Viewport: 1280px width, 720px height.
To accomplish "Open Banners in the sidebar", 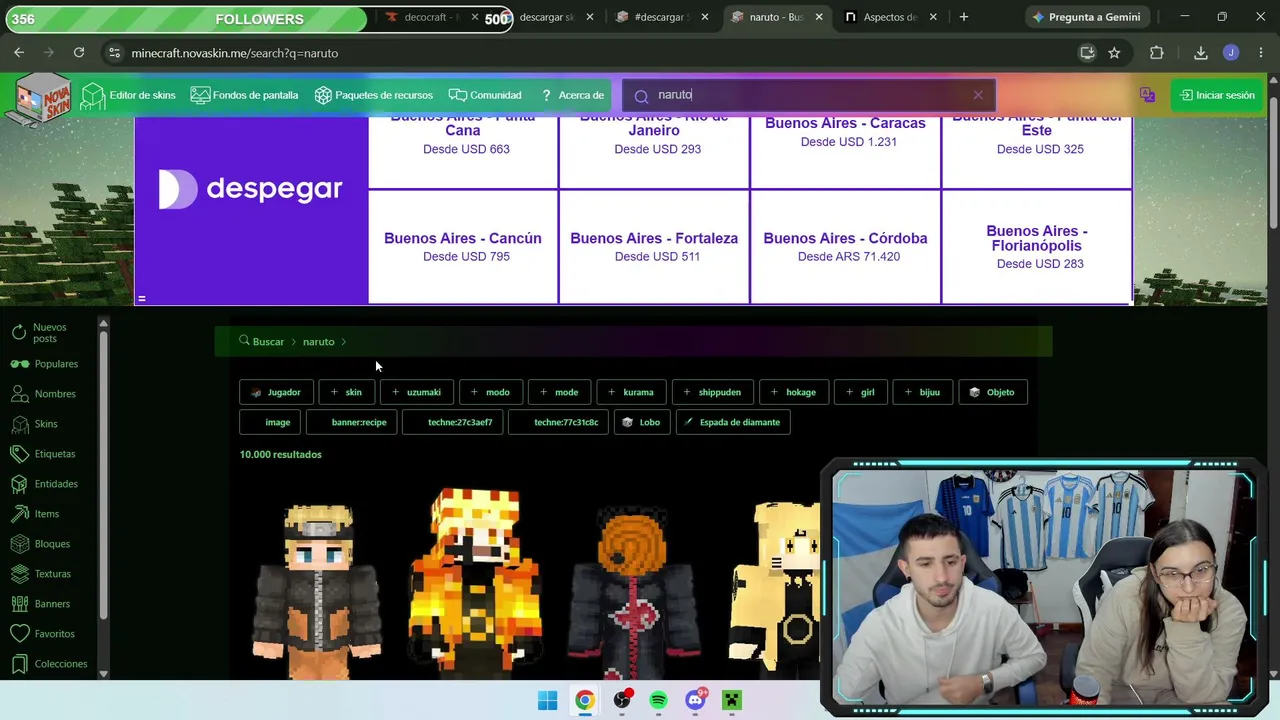I will pyautogui.click(x=40, y=604).
